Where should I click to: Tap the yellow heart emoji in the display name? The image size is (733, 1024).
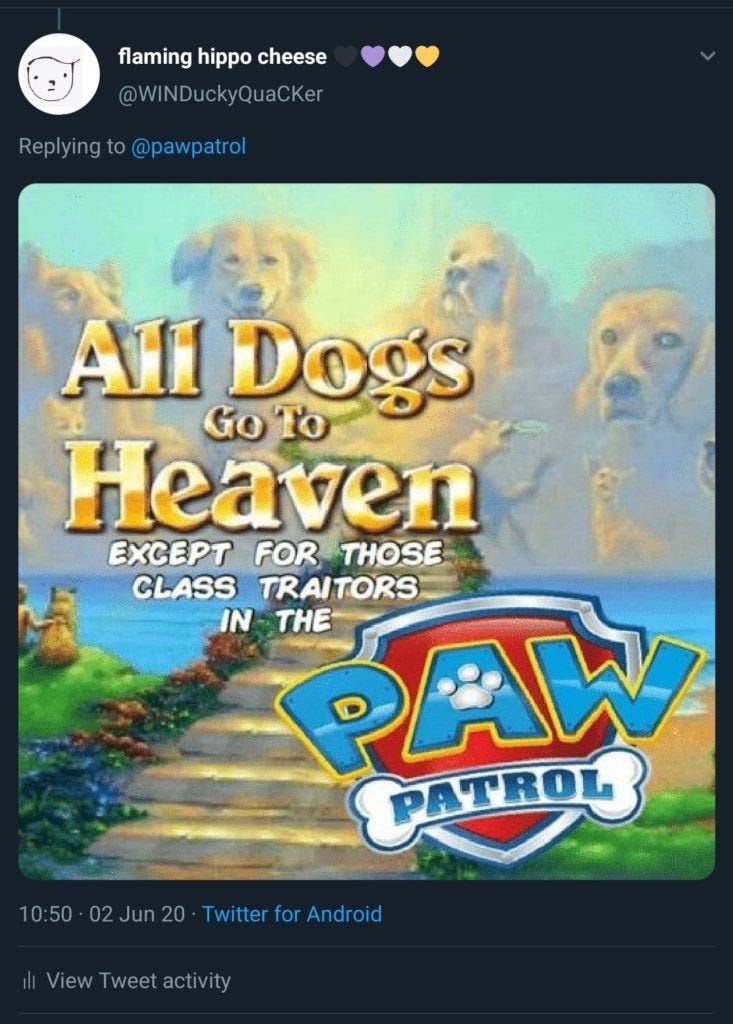pyautogui.click(x=427, y=57)
